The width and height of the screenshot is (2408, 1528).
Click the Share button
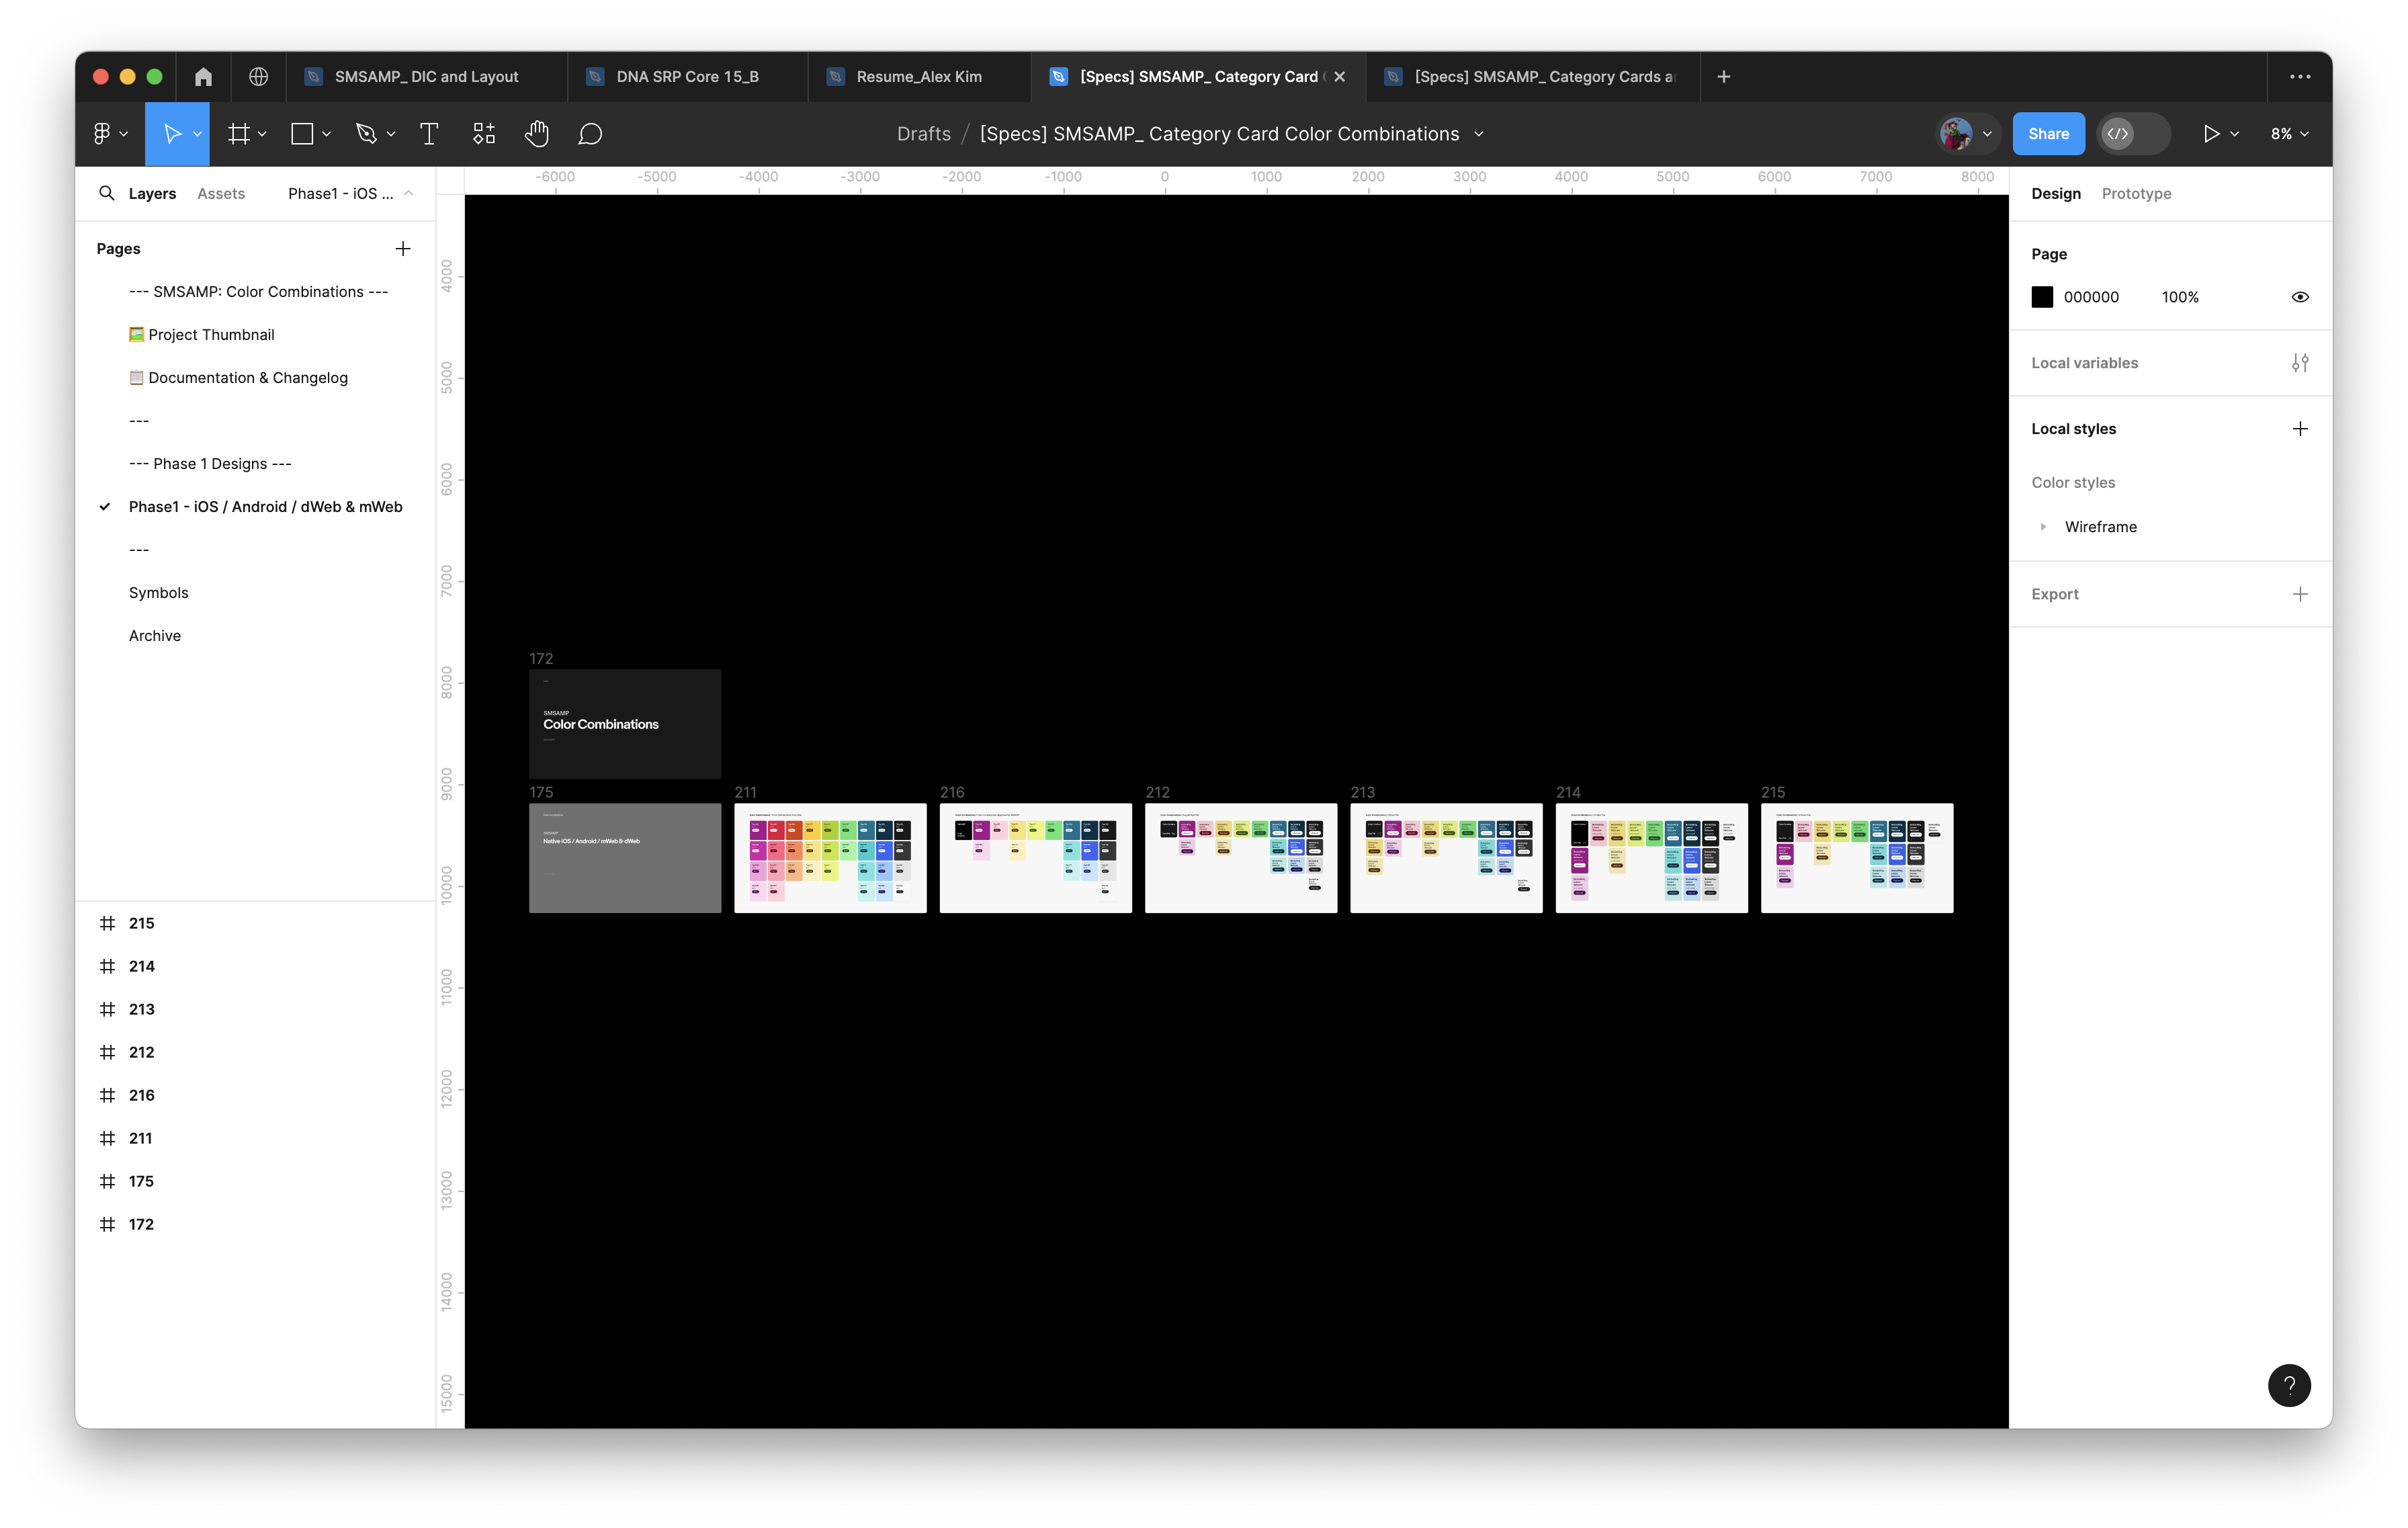coord(2048,134)
